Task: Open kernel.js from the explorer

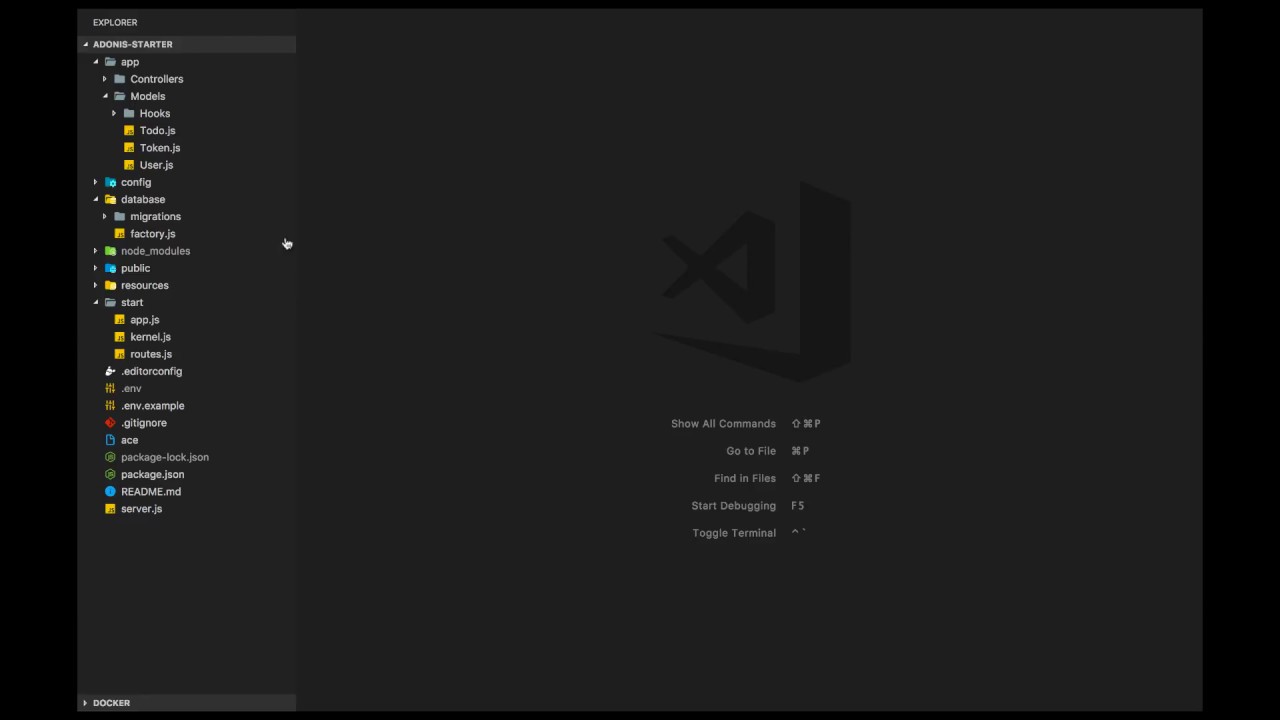Action: pos(150,336)
